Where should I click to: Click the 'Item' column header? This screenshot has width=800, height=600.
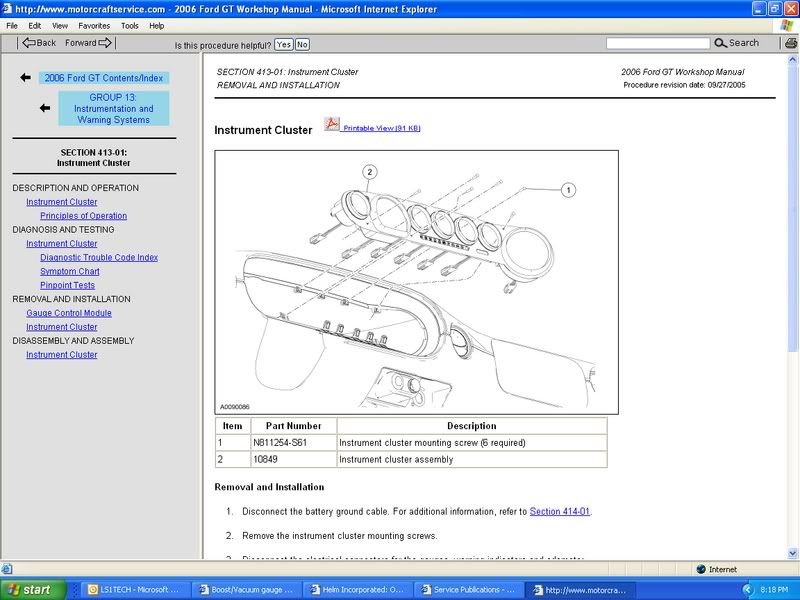point(233,426)
